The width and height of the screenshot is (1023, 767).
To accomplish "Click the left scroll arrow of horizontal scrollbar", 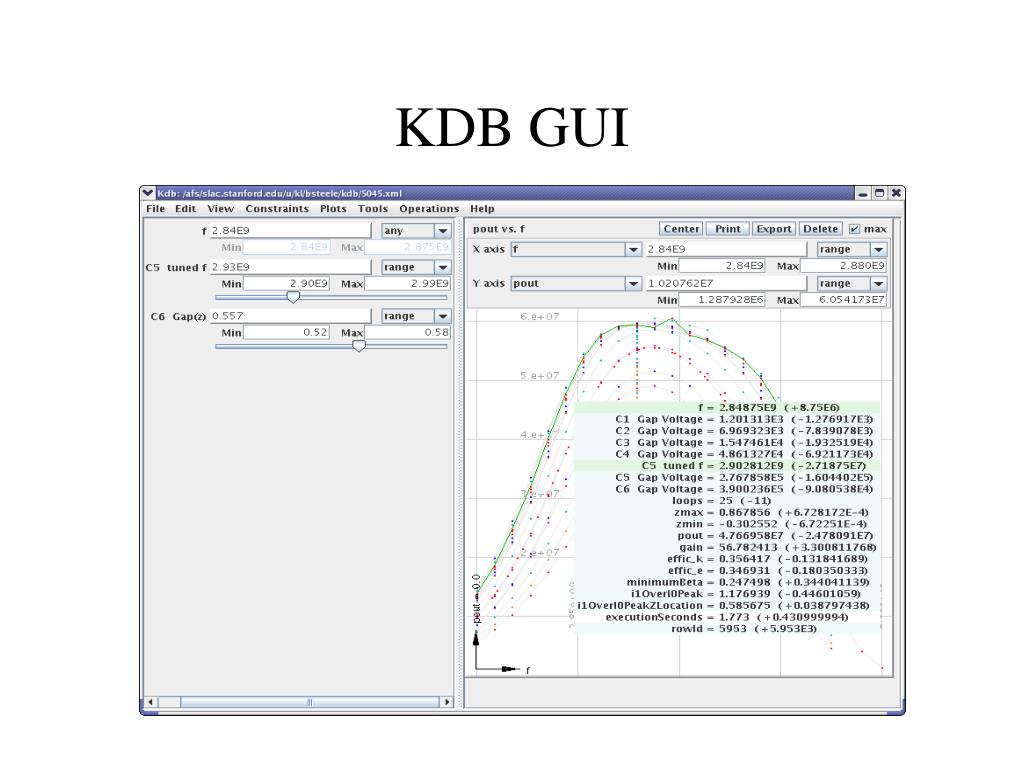I will click(151, 702).
